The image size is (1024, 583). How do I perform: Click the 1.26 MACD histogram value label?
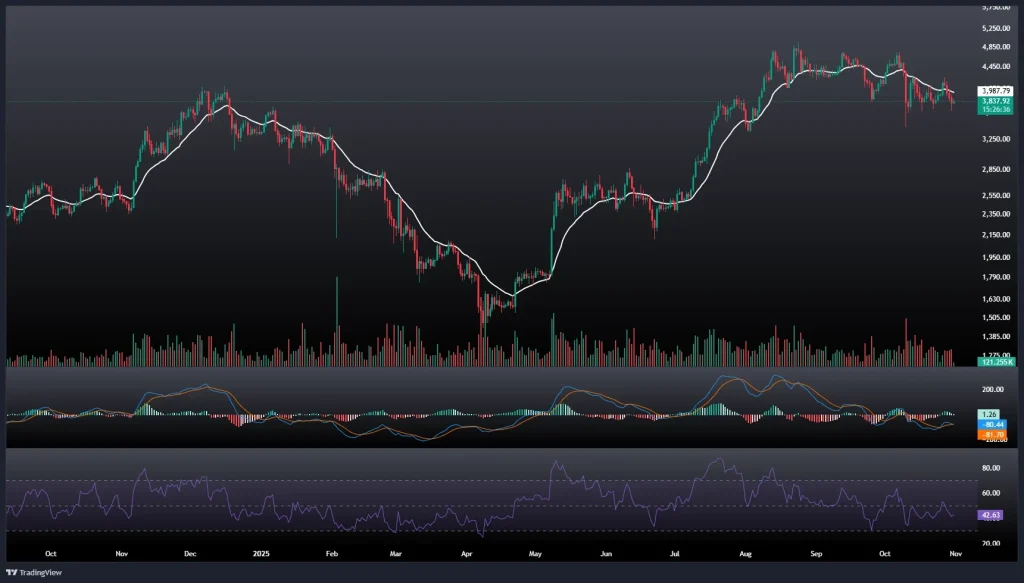pyautogui.click(x=990, y=413)
